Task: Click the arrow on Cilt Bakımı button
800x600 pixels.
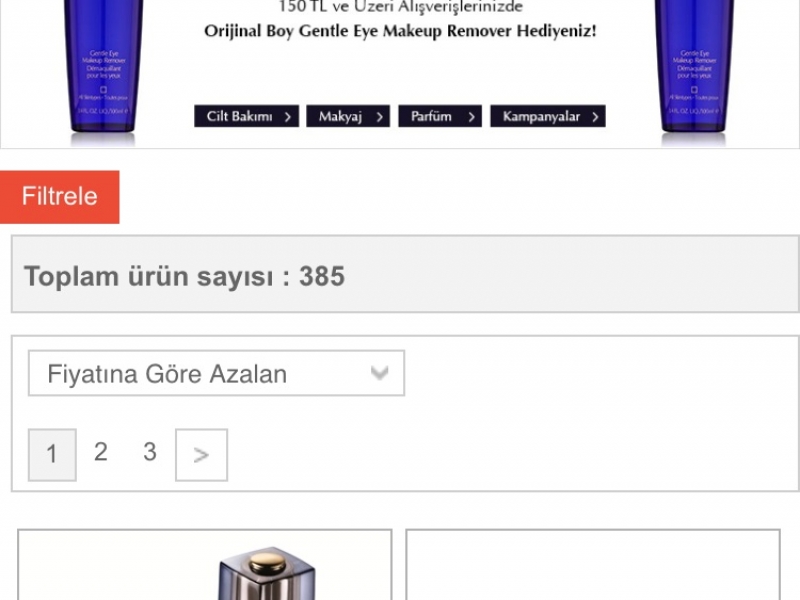Action: 288,117
